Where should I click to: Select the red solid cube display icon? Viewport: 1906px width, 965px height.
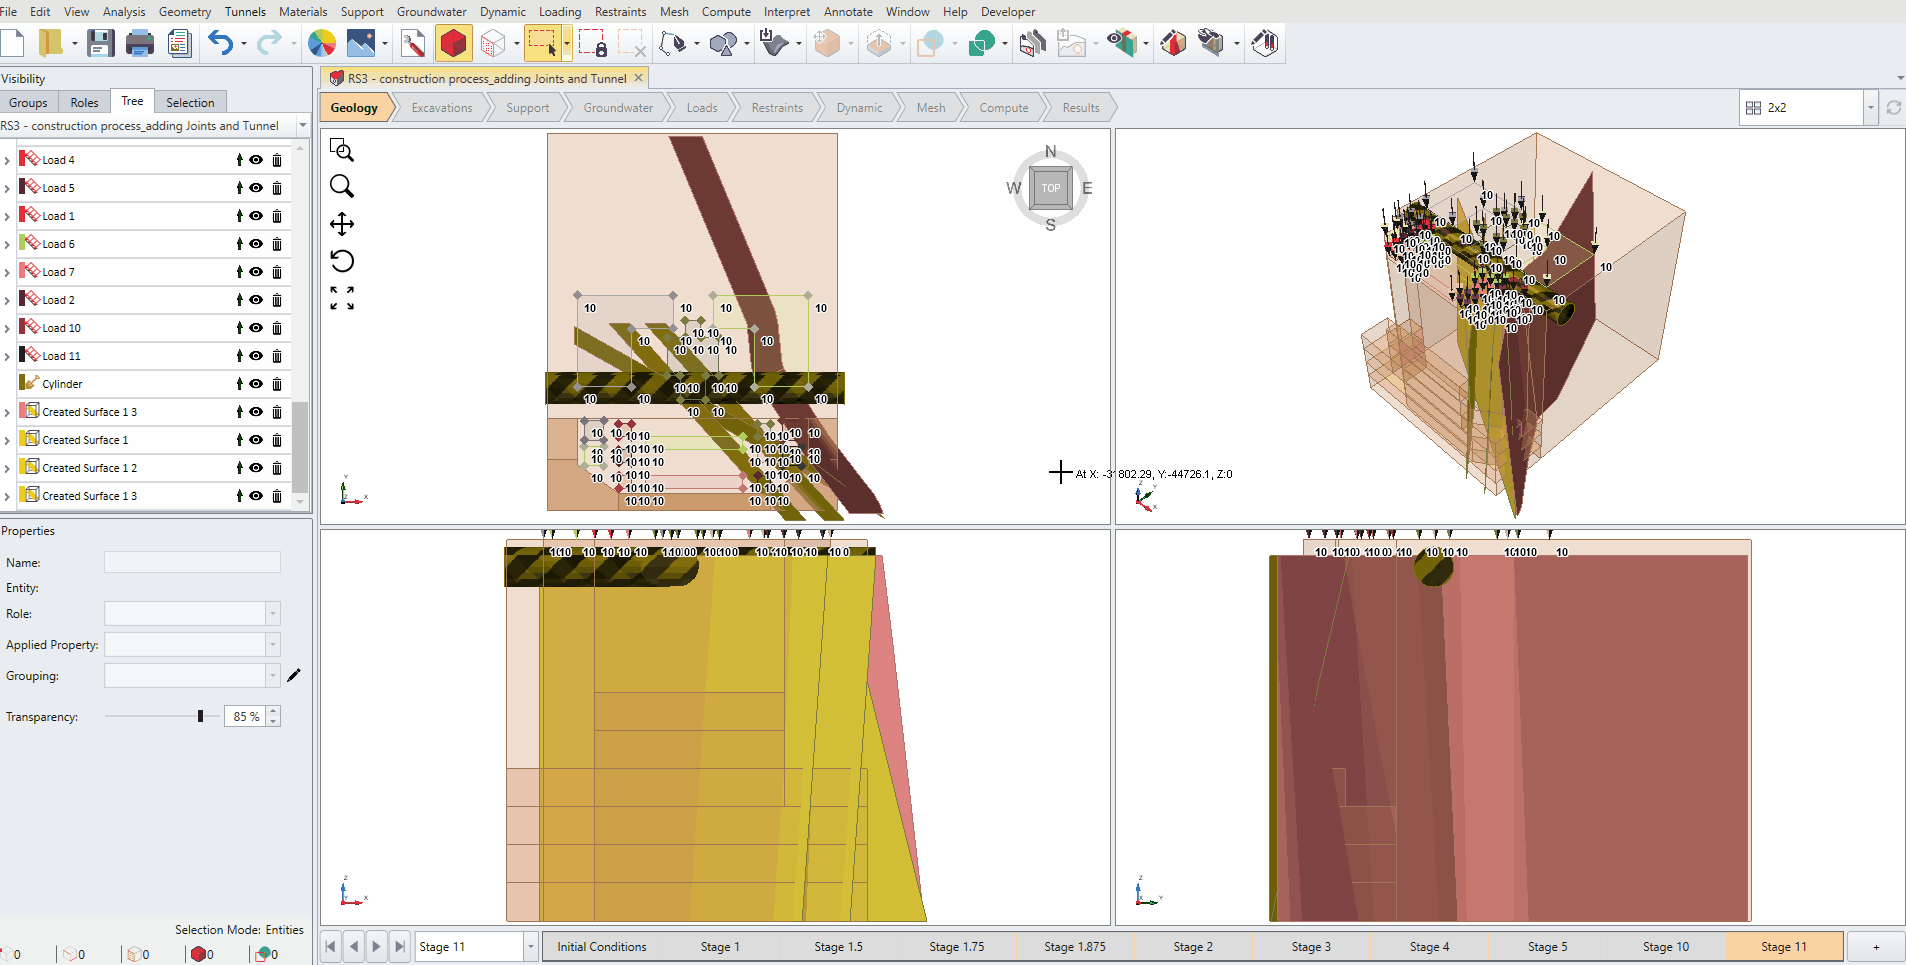point(453,43)
